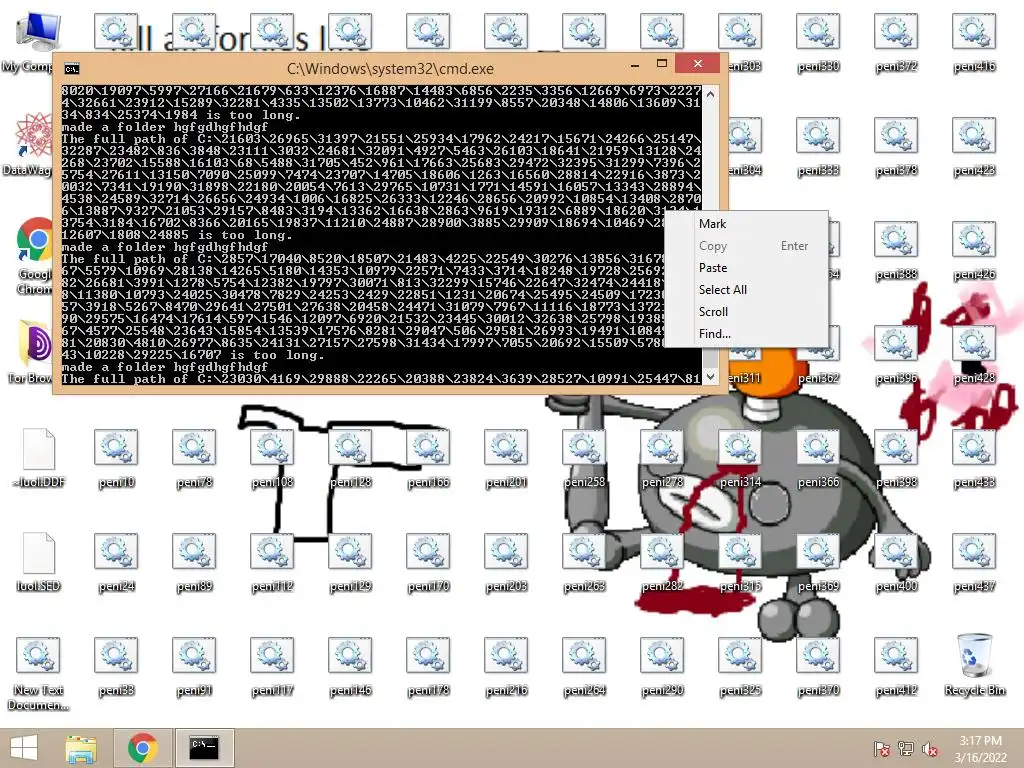
Task: Select the peni78 desktop icon
Action: click(194, 458)
